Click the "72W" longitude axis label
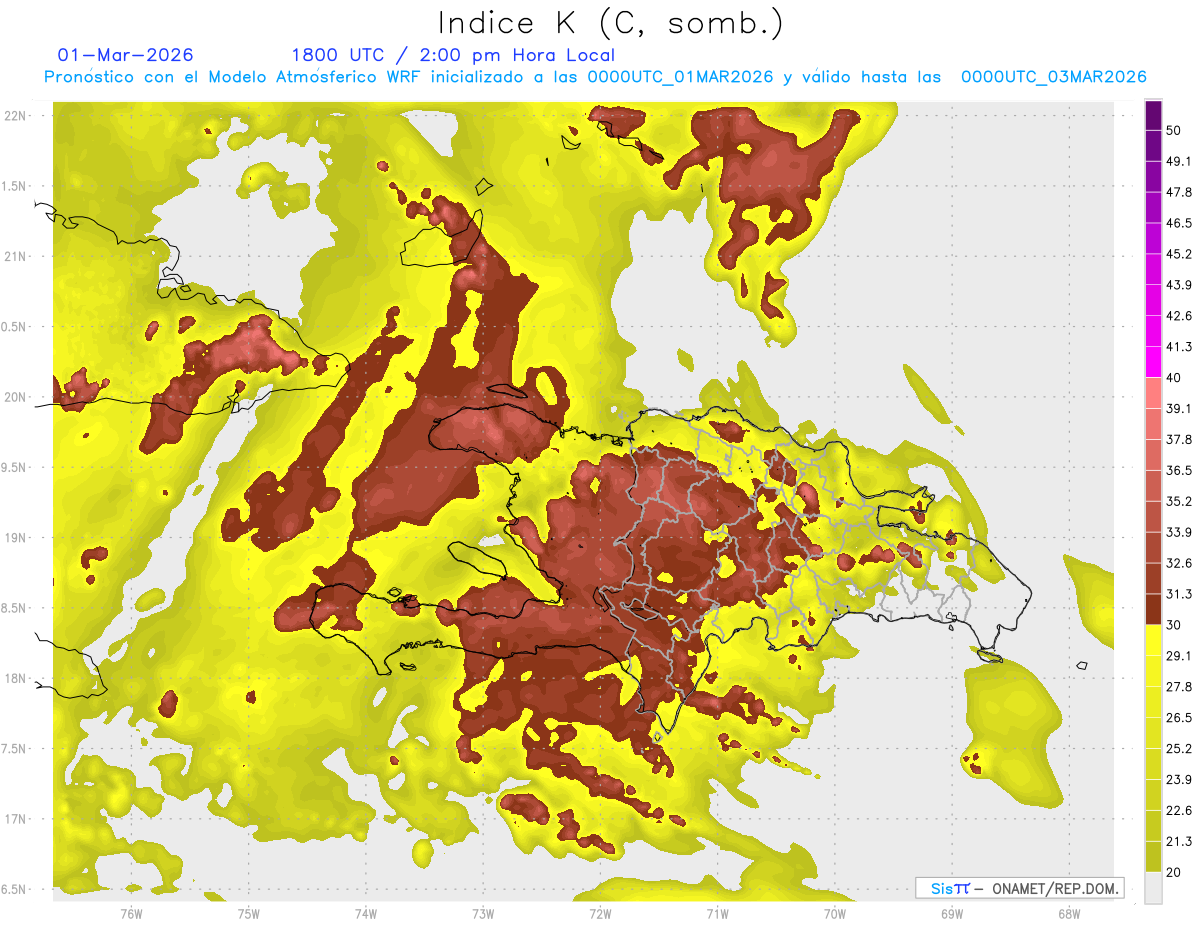The width and height of the screenshot is (1200, 927). (x=600, y=913)
